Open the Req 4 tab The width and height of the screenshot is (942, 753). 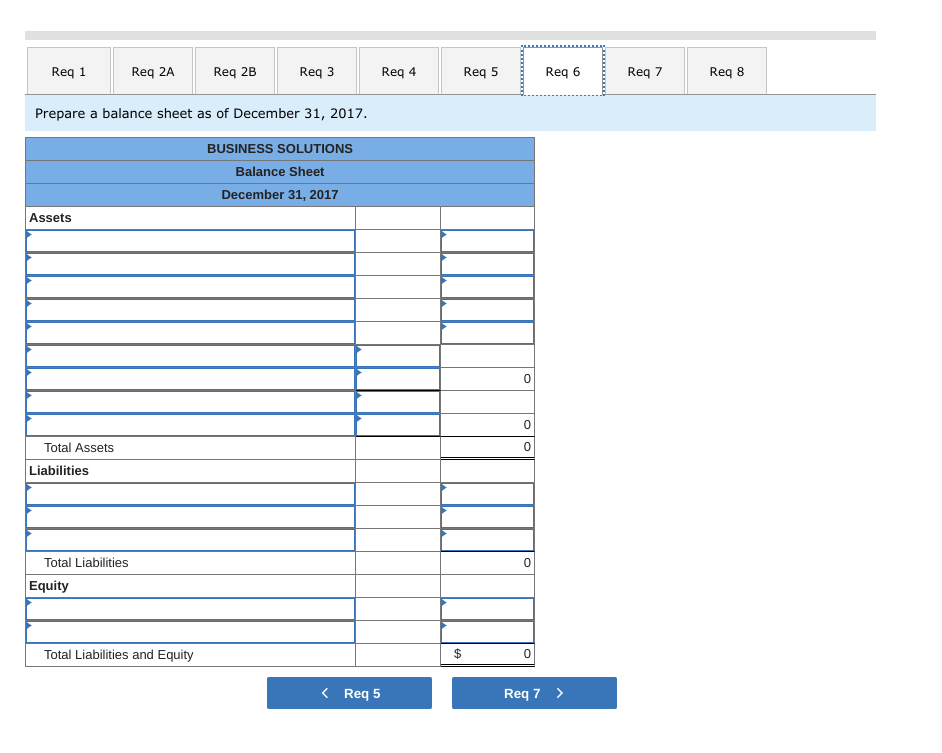[398, 70]
